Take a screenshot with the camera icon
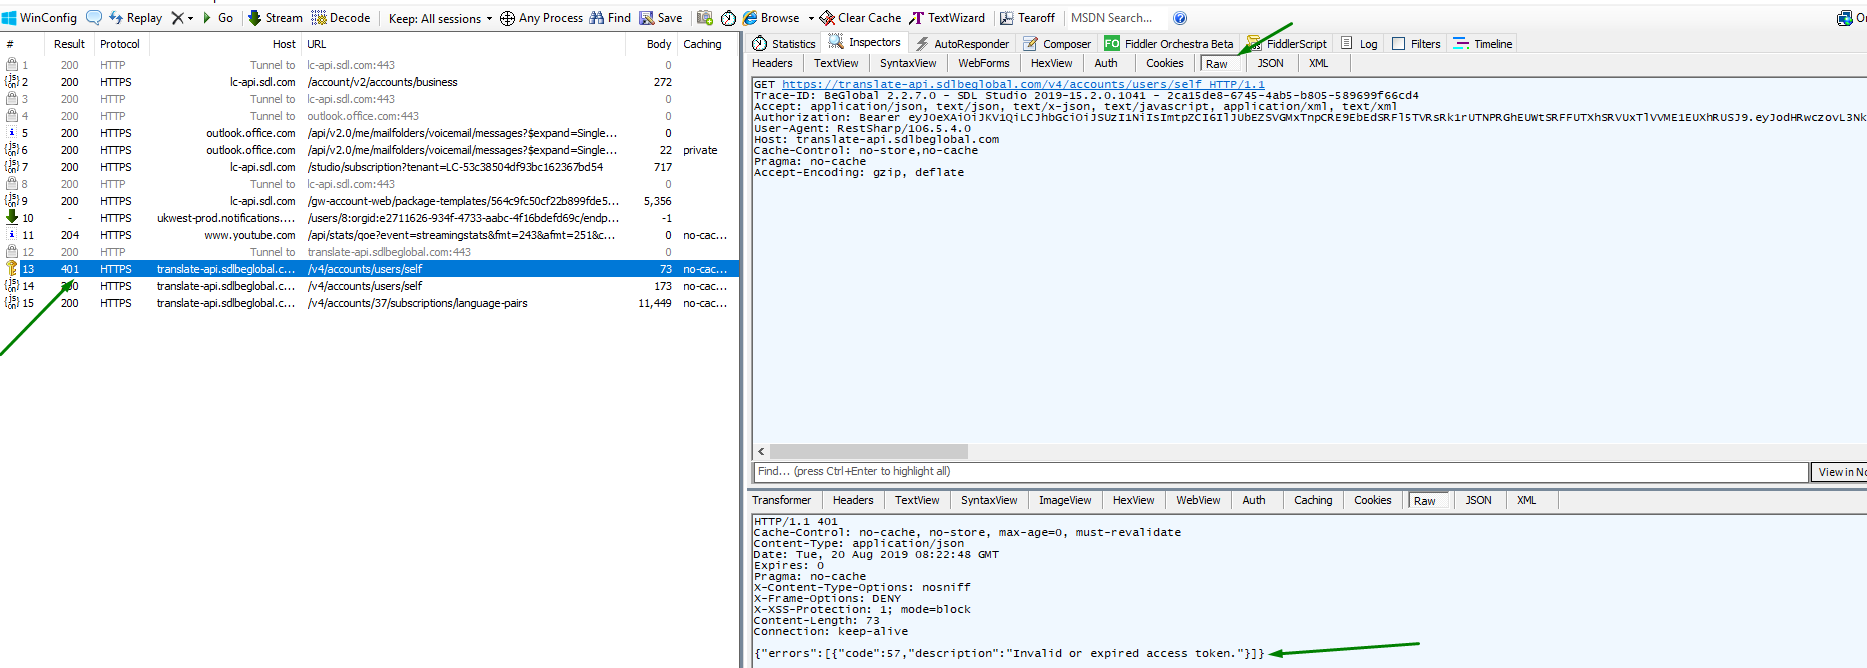The width and height of the screenshot is (1867, 668). point(705,18)
